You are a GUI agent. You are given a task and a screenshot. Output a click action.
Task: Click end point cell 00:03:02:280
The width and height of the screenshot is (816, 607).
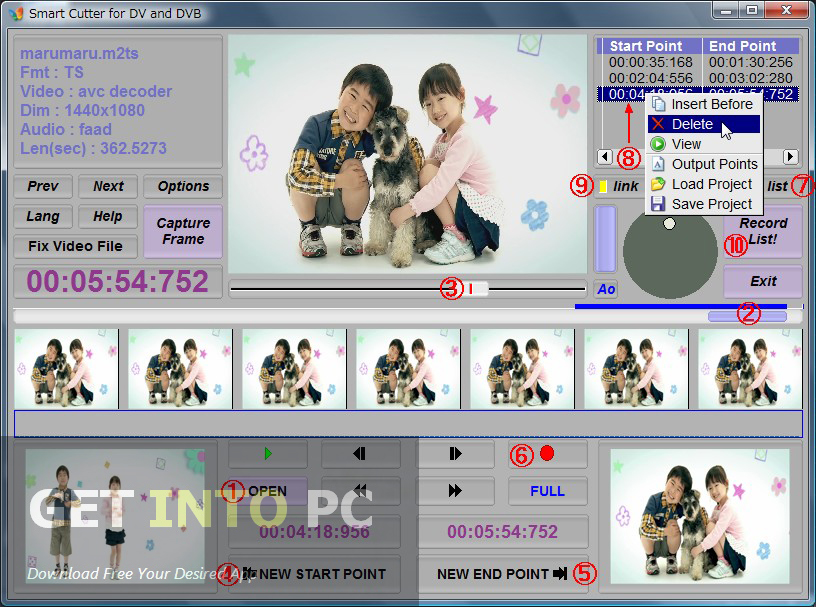(x=750, y=78)
